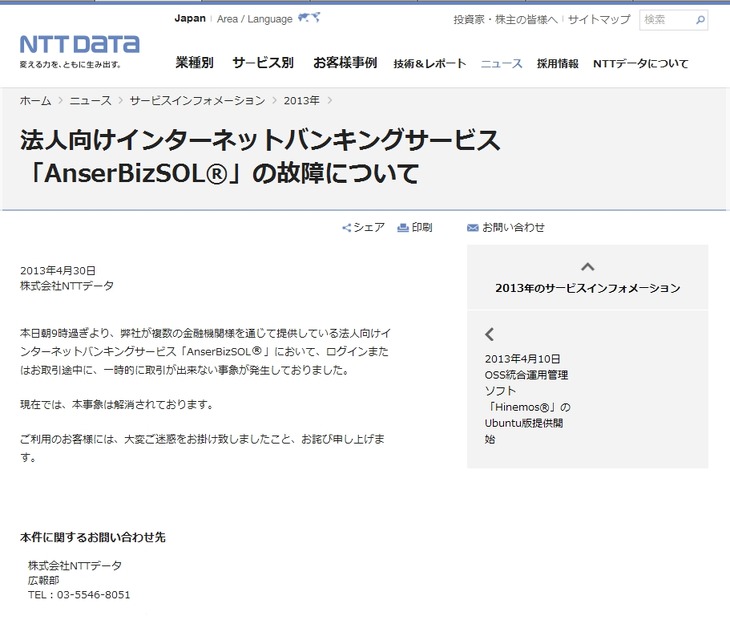Open the ニュース menu

tap(501, 63)
